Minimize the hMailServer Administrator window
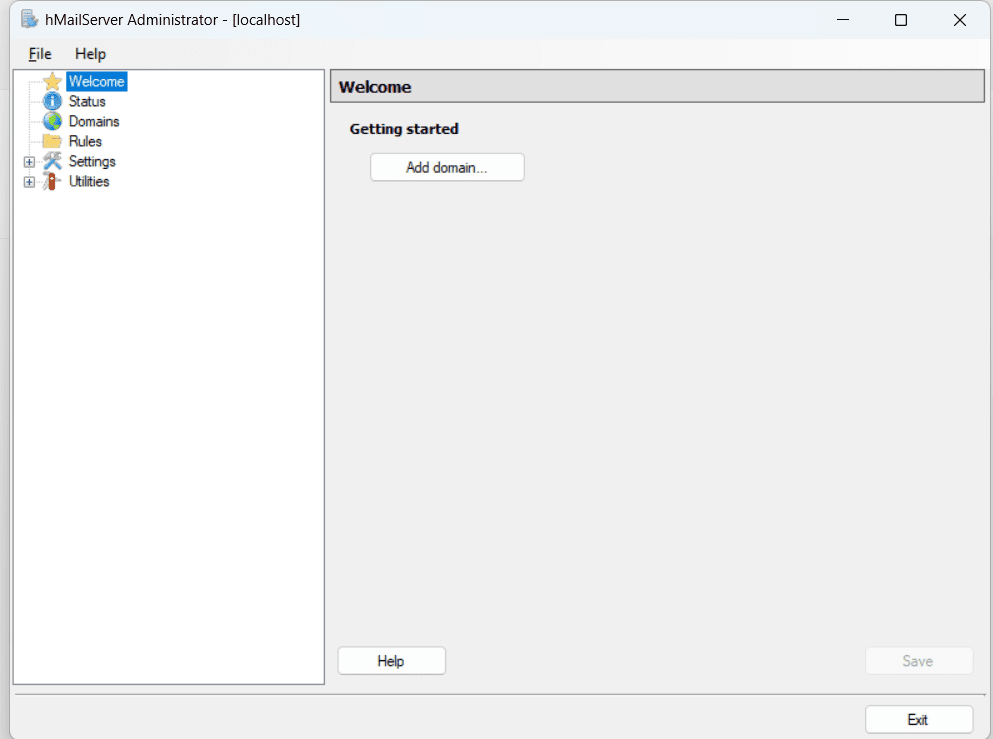 tap(843, 20)
